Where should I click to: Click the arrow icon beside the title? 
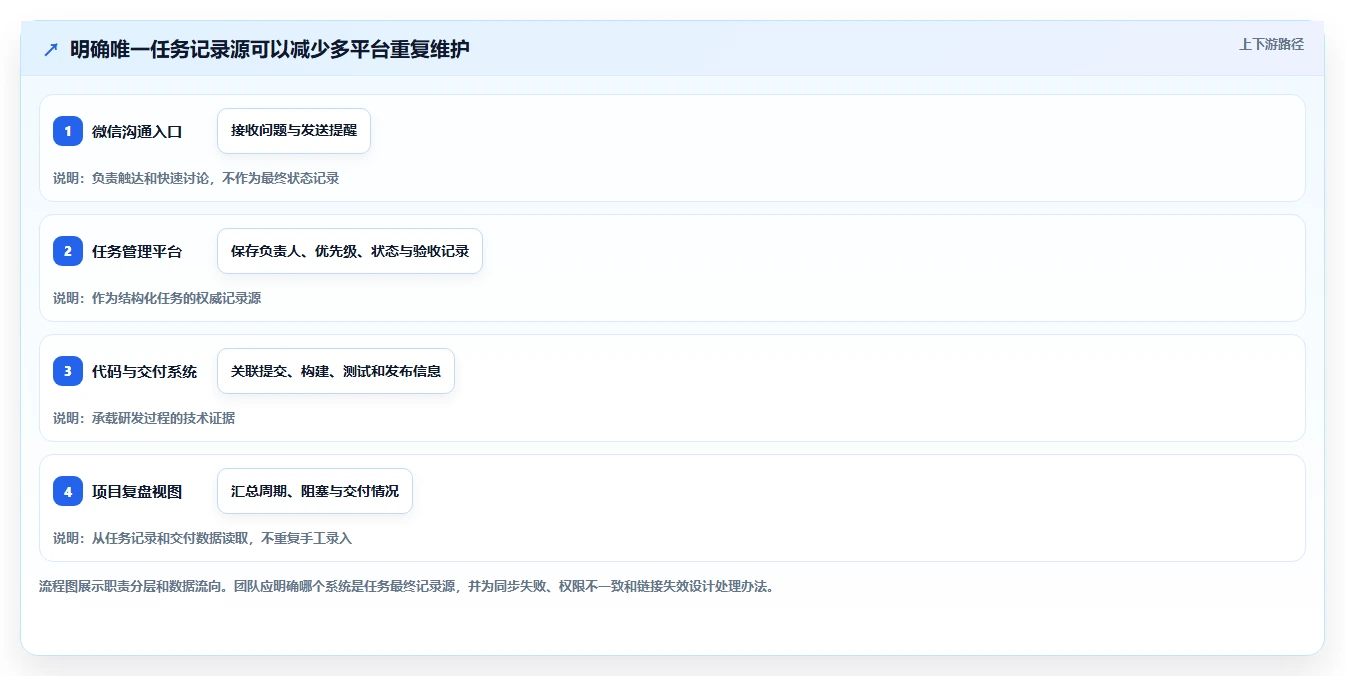(x=51, y=49)
